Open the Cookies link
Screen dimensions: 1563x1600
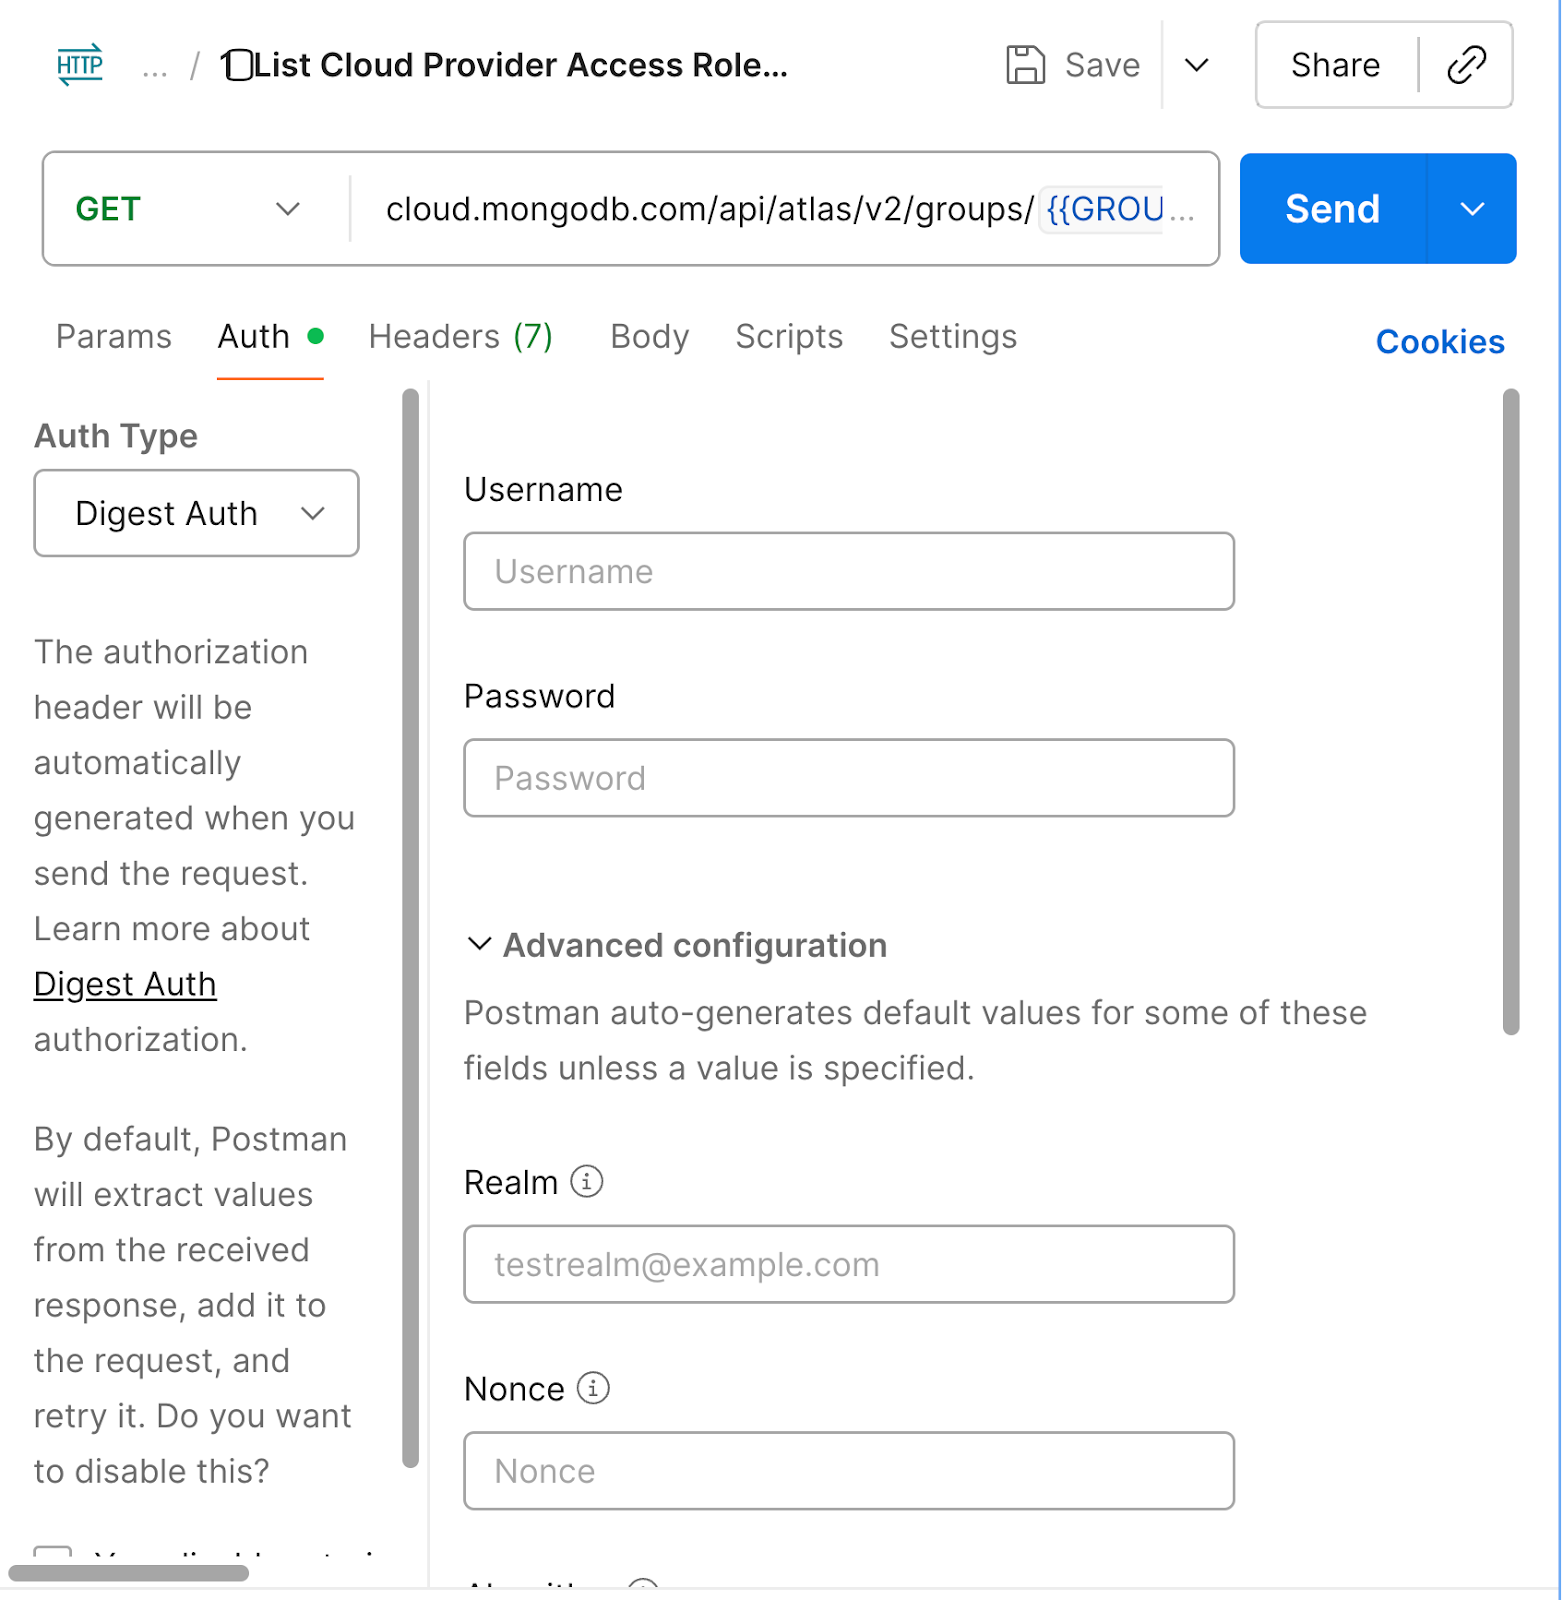[x=1440, y=342]
